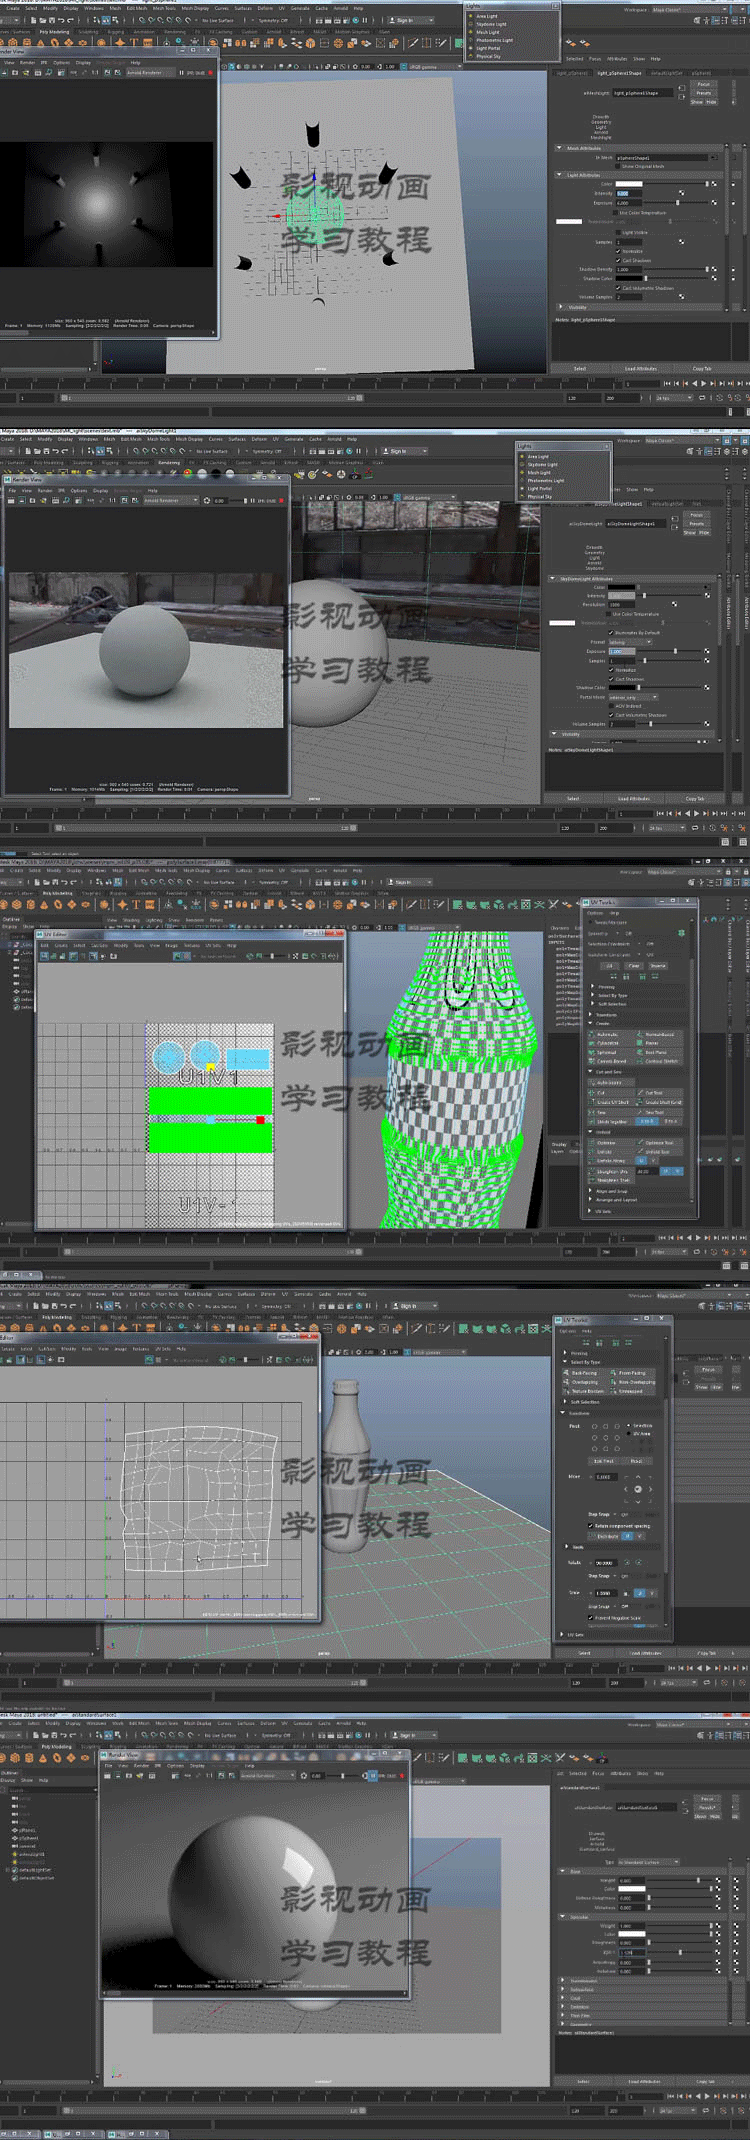The height and width of the screenshot is (2140, 750).
Task: Click Create UV Shell button
Action: 611,1102
